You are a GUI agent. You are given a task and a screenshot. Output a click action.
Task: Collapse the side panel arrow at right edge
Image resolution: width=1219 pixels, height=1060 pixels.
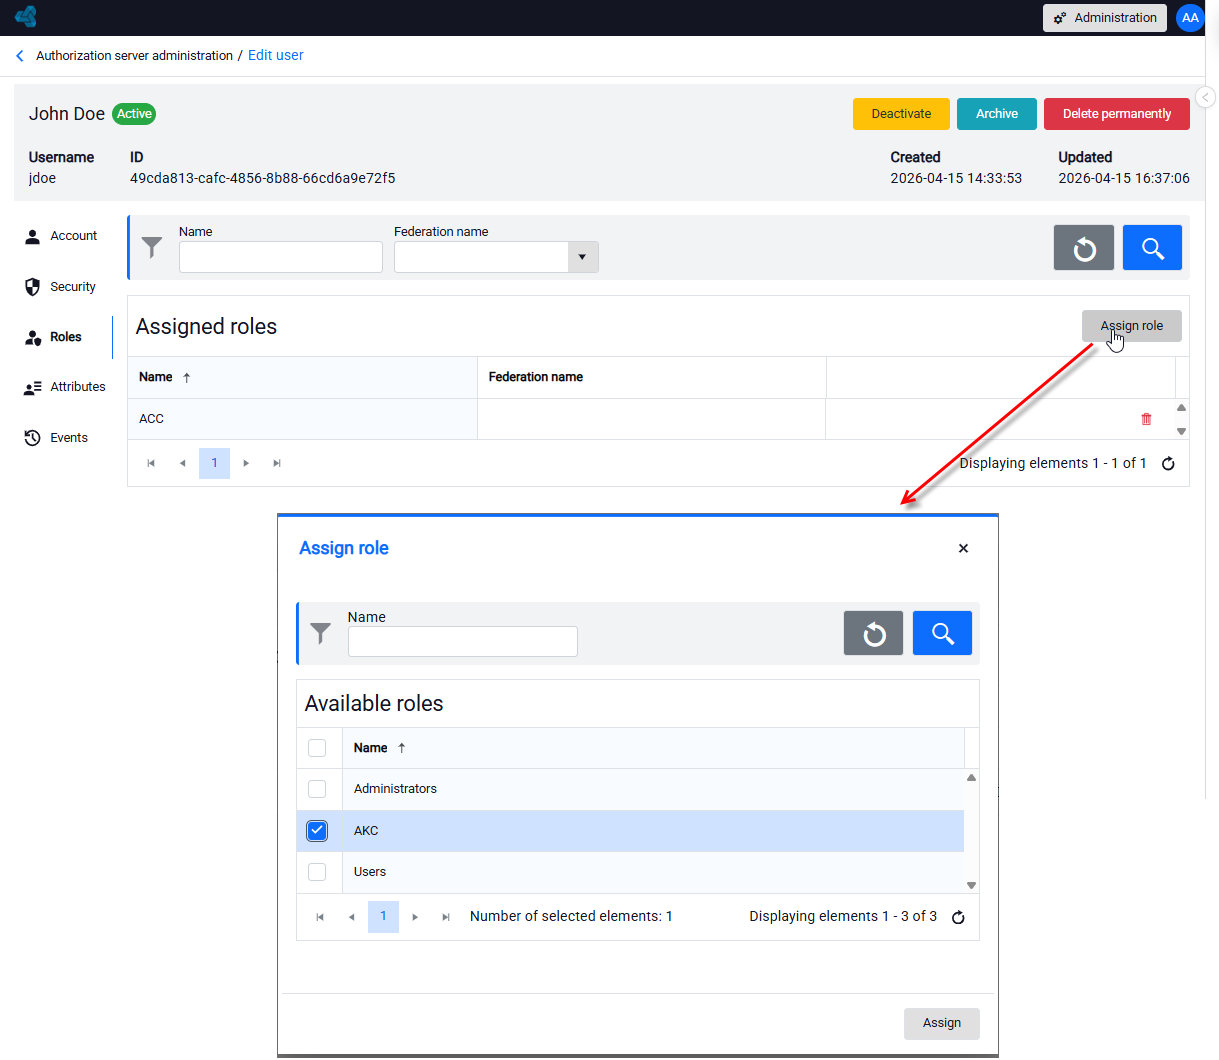1206,97
